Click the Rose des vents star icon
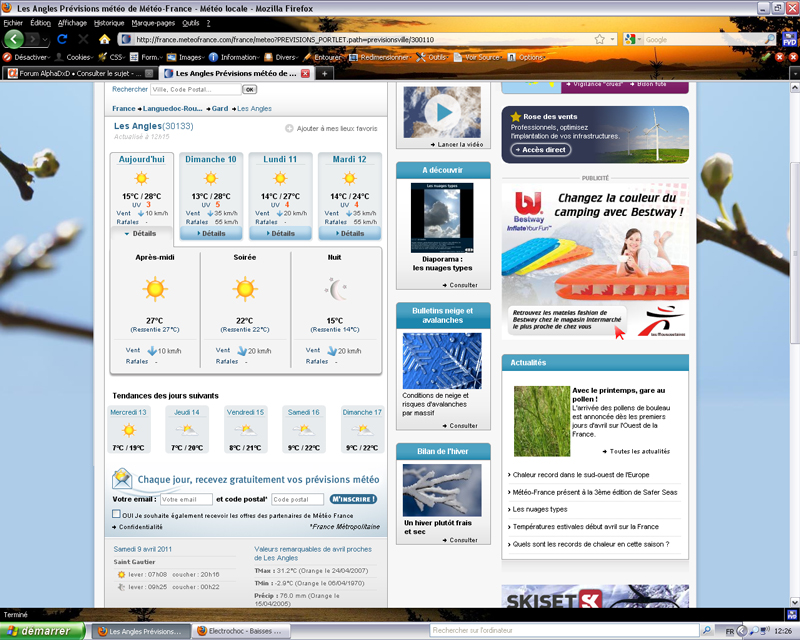The height and width of the screenshot is (640, 800). [x=516, y=116]
